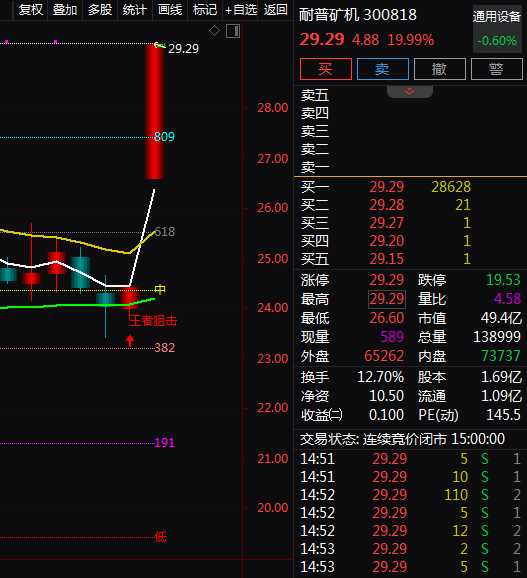Click 换手 value 12.70%

[x=381, y=377]
